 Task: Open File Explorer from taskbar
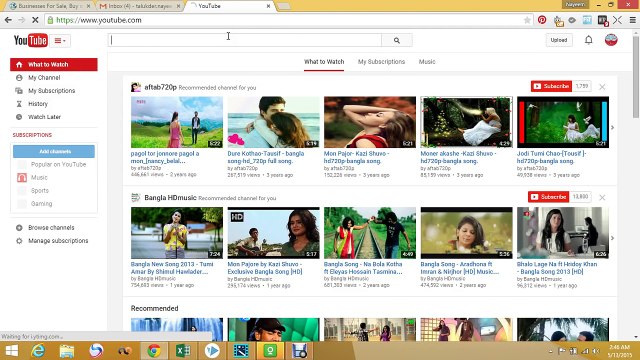[67, 351]
